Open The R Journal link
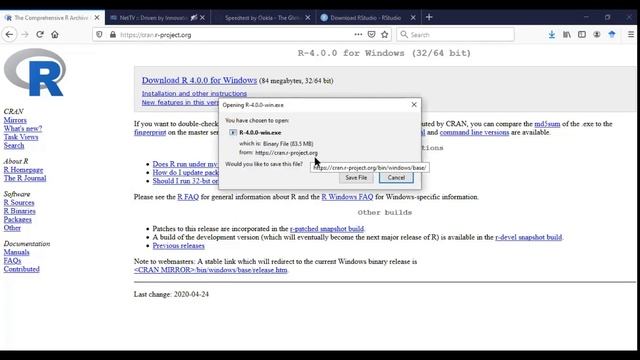Image resolution: width=640 pixels, height=360 pixels. pos(25,178)
